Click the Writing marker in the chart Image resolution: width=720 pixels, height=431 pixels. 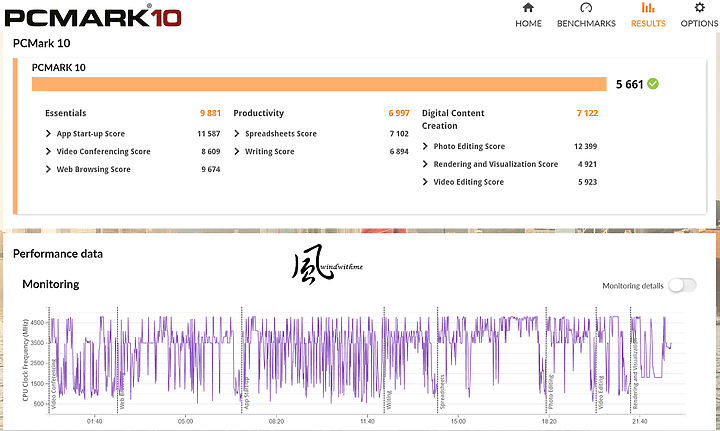pyautogui.click(x=389, y=400)
